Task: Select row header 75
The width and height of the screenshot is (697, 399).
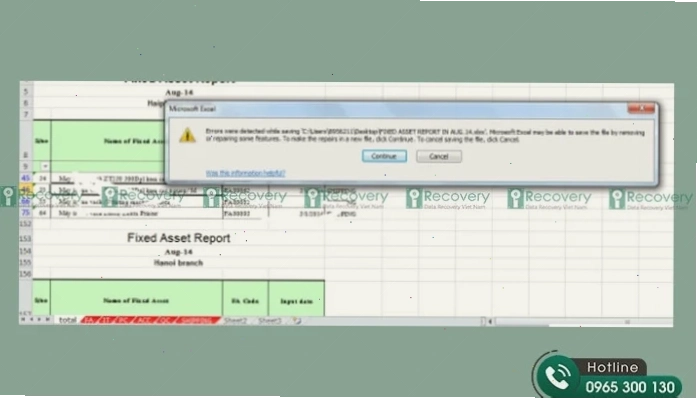Action: [x=26, y=213]
